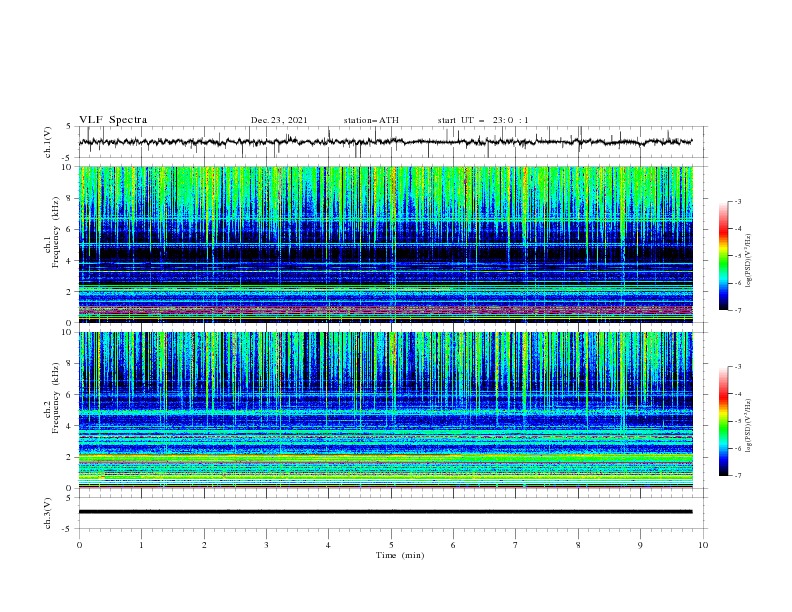
Task: Click time axis tick label "4"
Action: tap(328, 545)
